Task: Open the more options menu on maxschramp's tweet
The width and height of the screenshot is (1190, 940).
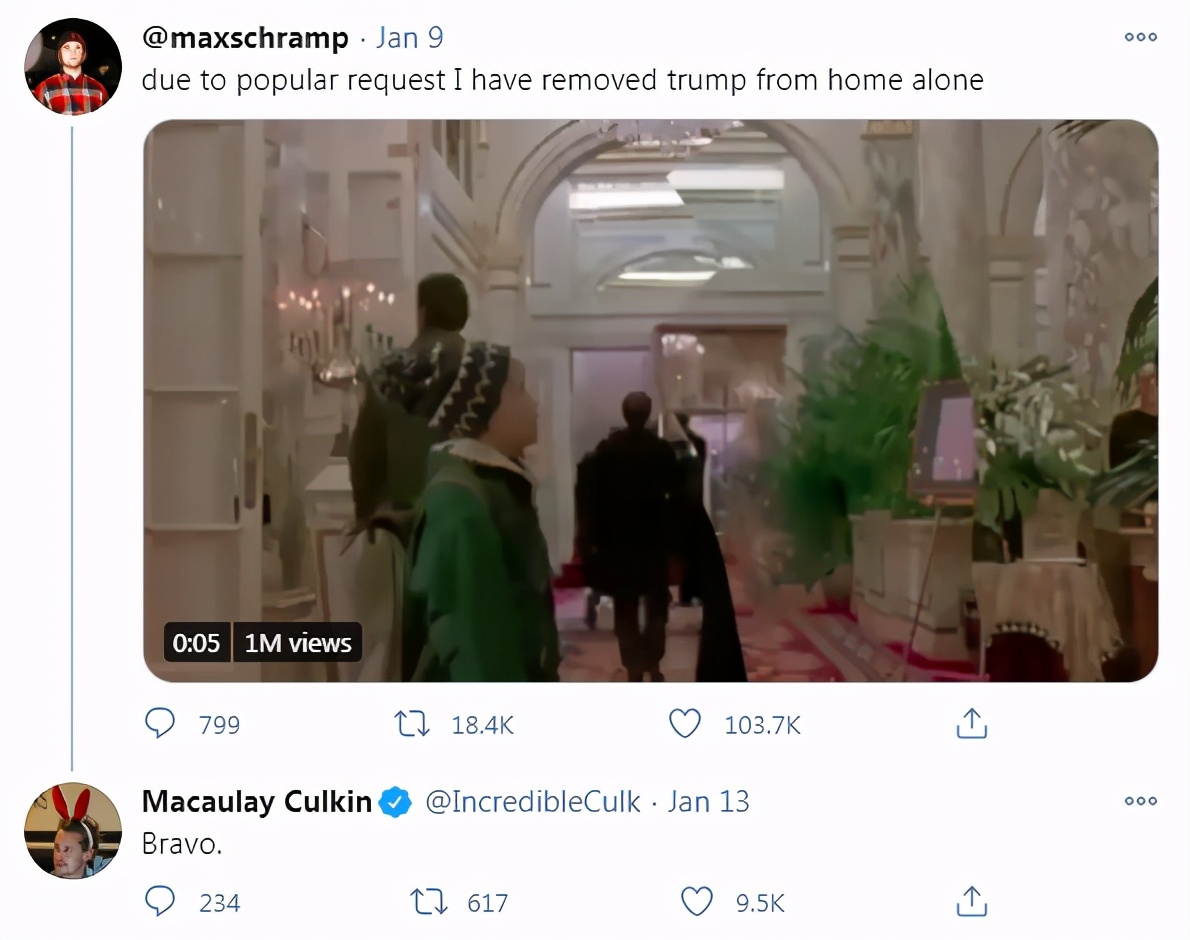Action: (1141, 37)
